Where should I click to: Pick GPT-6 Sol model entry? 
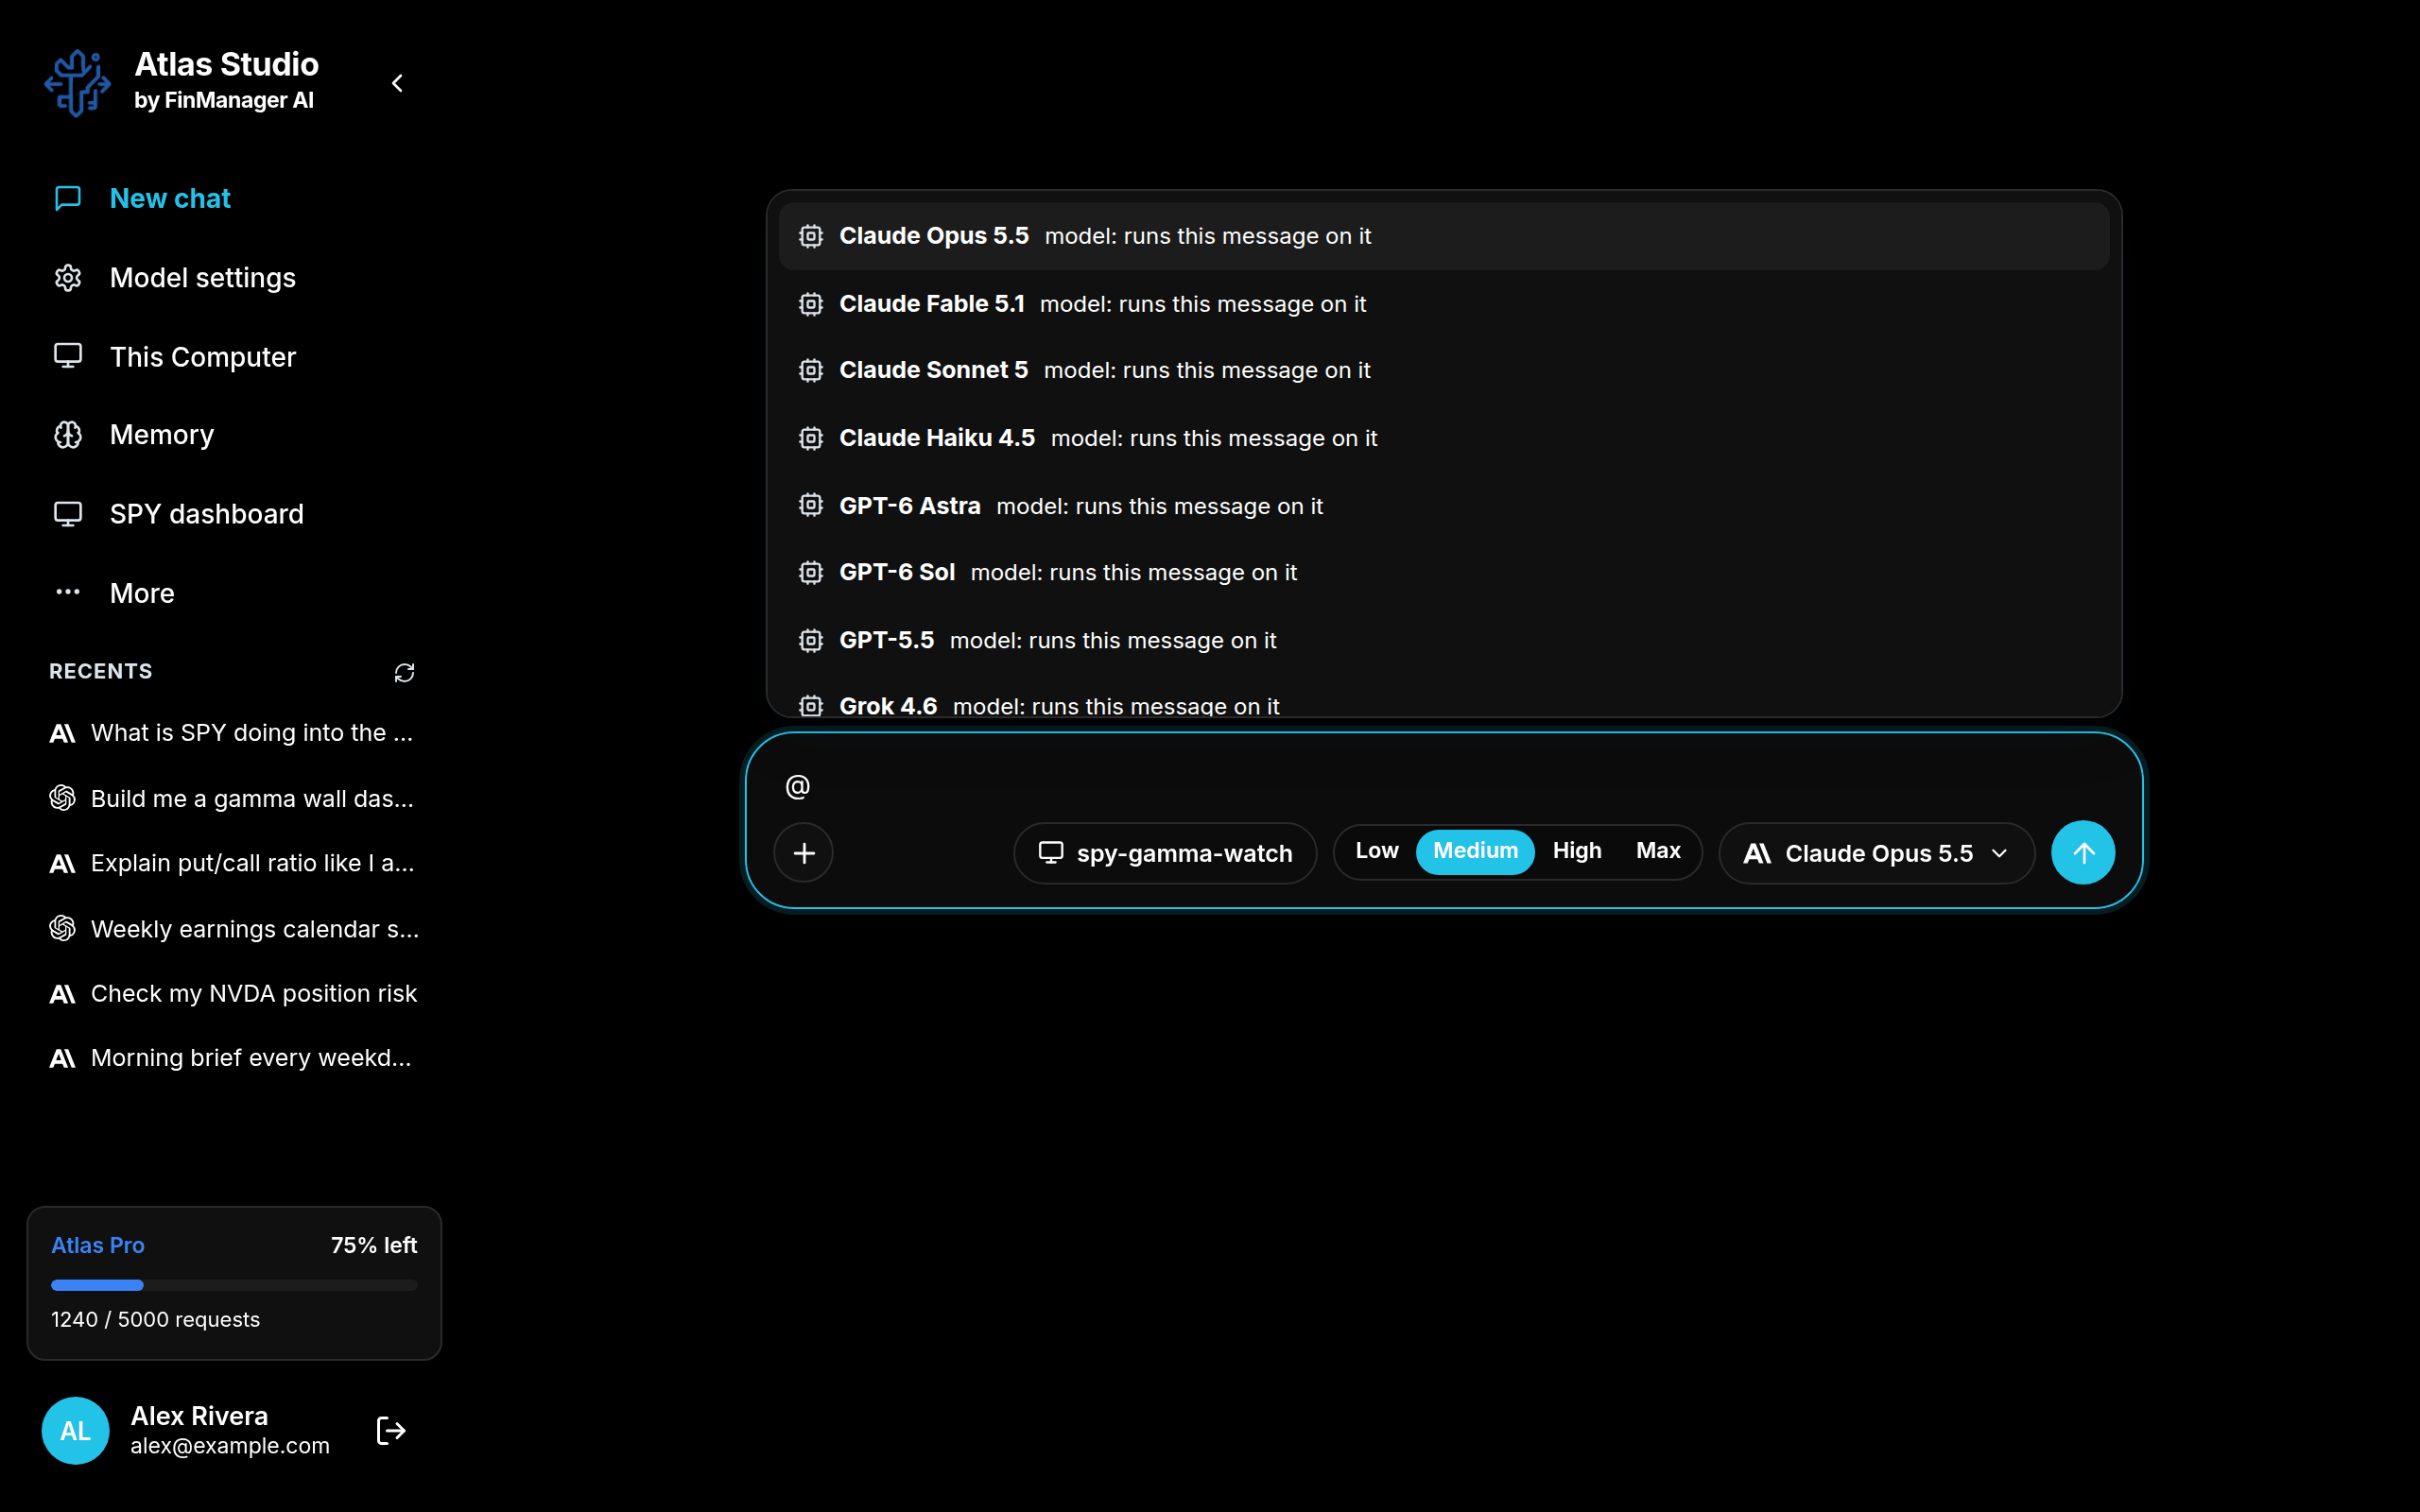click(1444, 572)
